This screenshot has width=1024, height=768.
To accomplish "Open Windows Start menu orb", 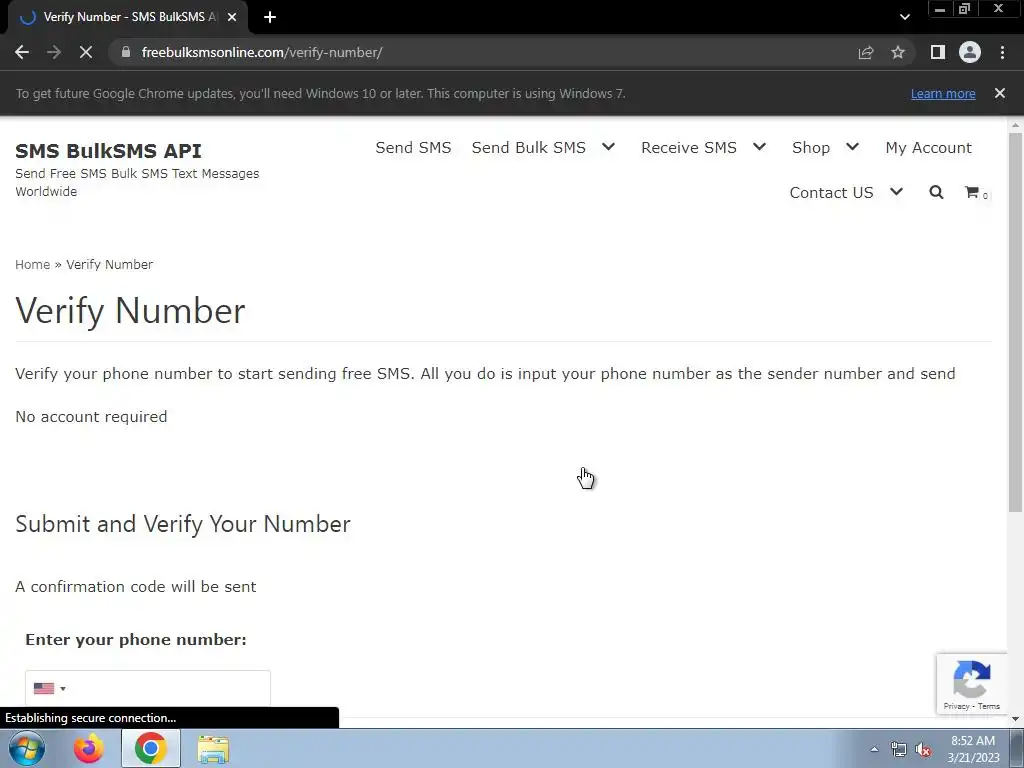I will click(x=27, y=748).
